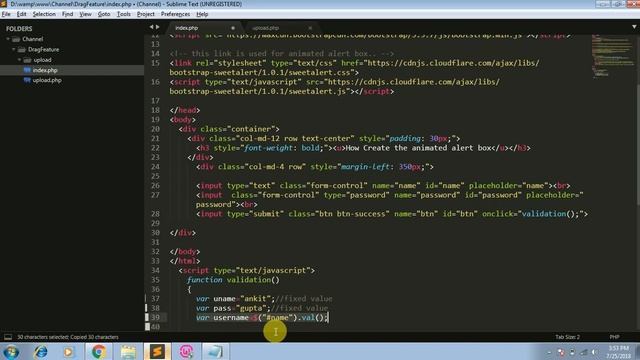The image size is (640, 360).
Task: Click line number 35 in the gutter
Action: coord(155,280)
